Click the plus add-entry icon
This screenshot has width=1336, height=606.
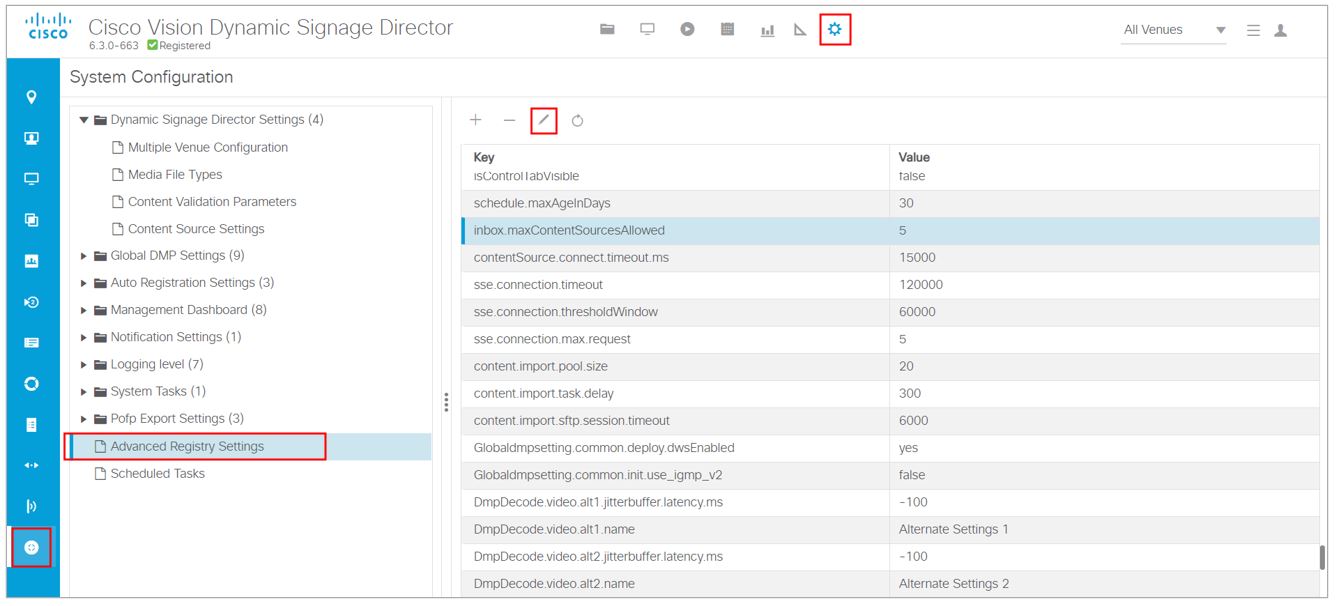pos(476,120)
